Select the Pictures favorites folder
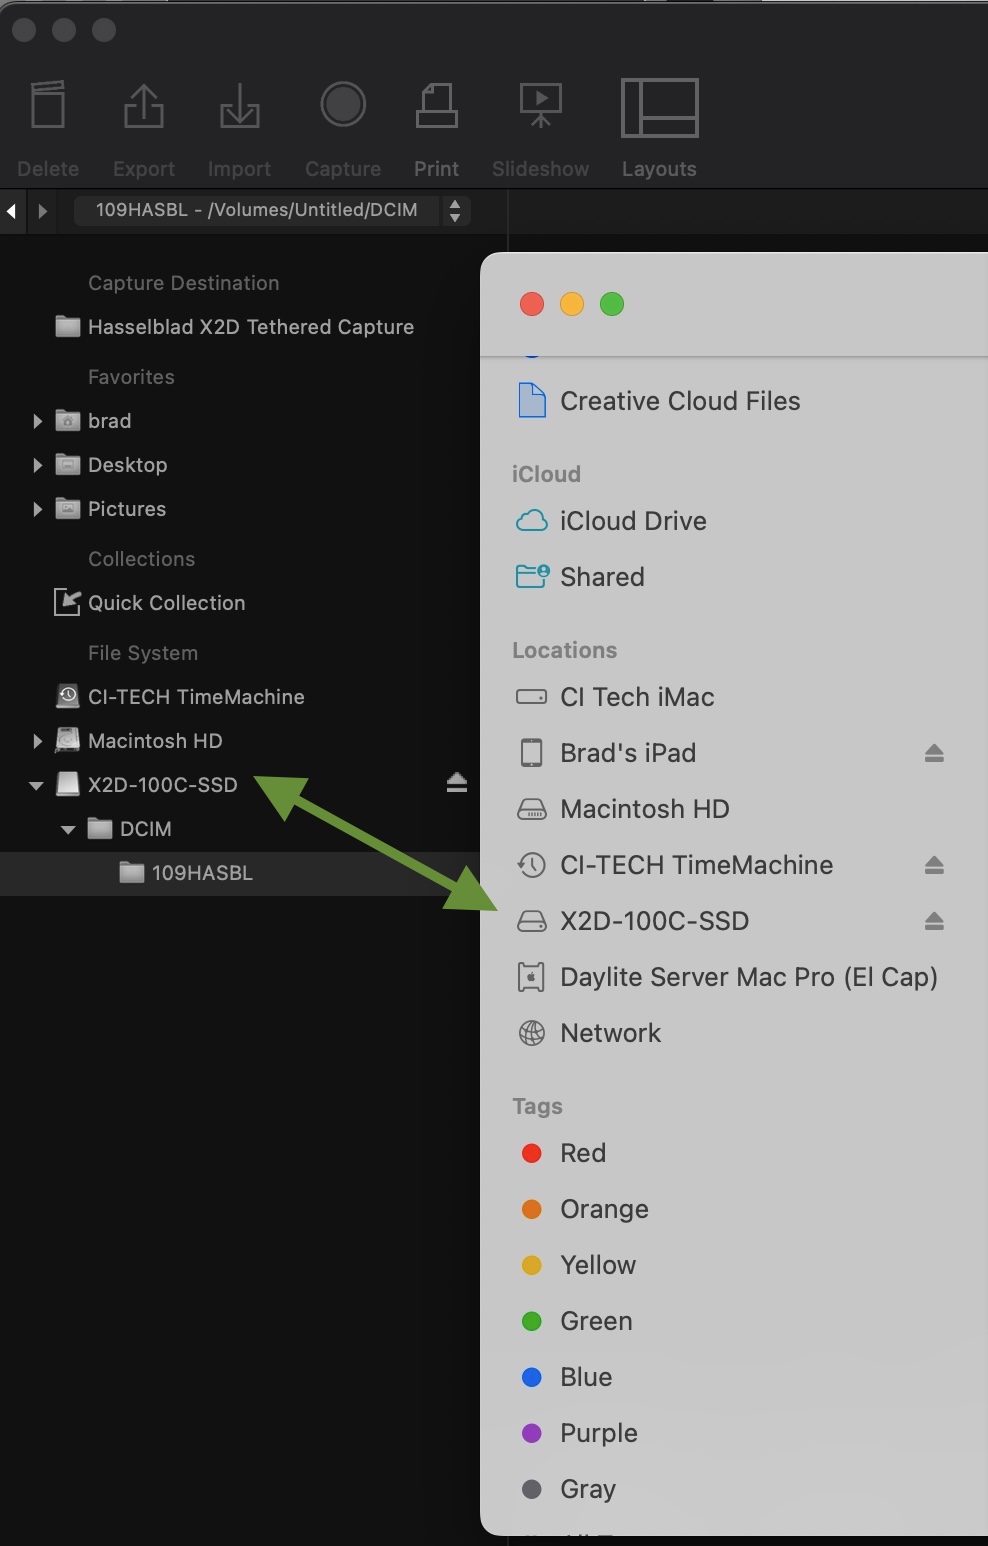This screenshot has width=988, height=1546. point(127,509)
